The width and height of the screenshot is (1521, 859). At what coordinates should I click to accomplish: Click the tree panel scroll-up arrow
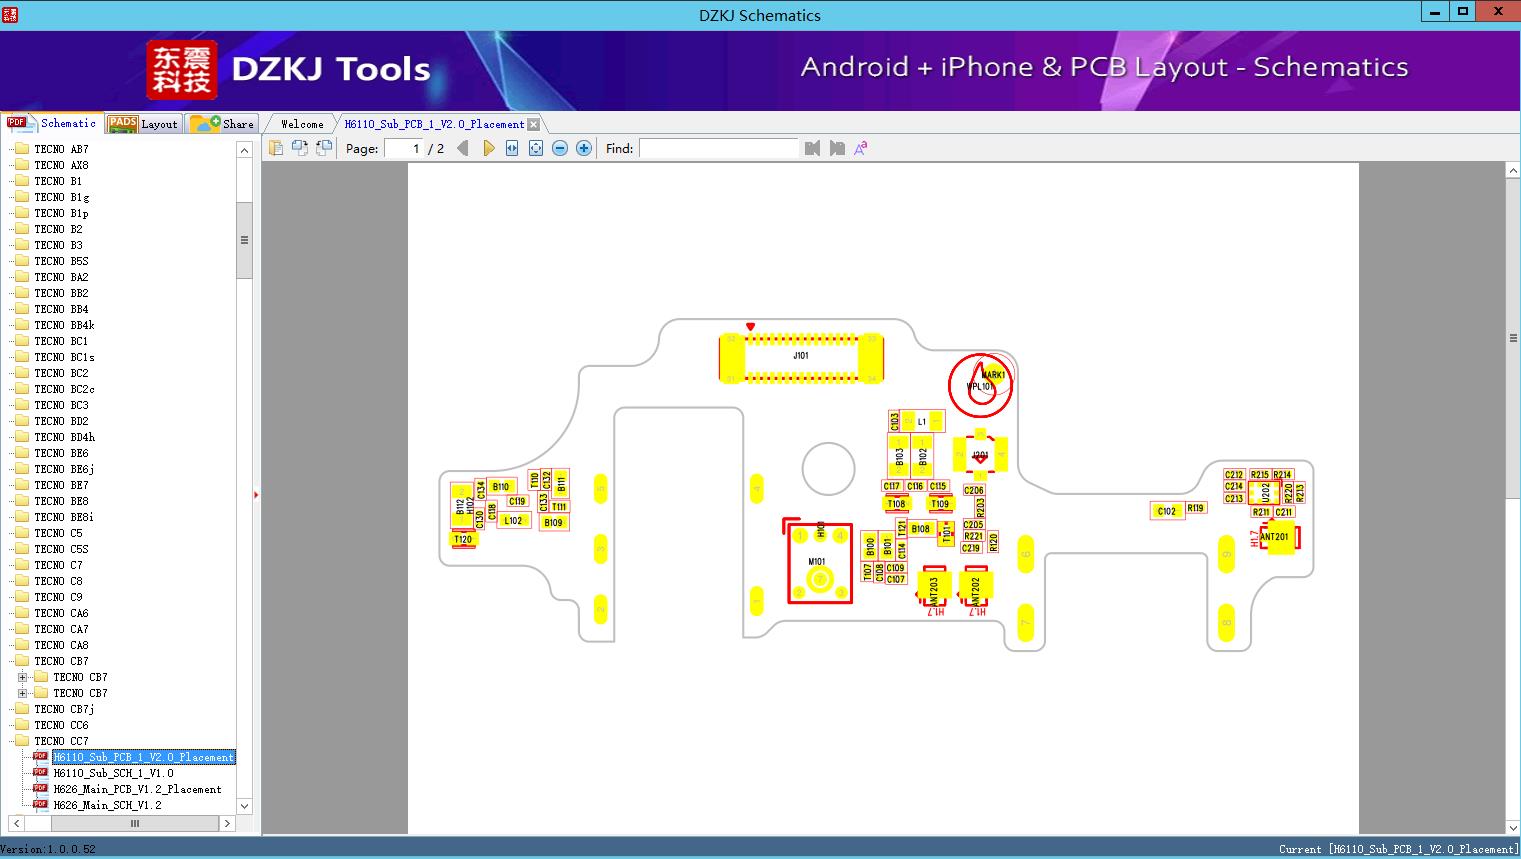[x=244, y=149]
